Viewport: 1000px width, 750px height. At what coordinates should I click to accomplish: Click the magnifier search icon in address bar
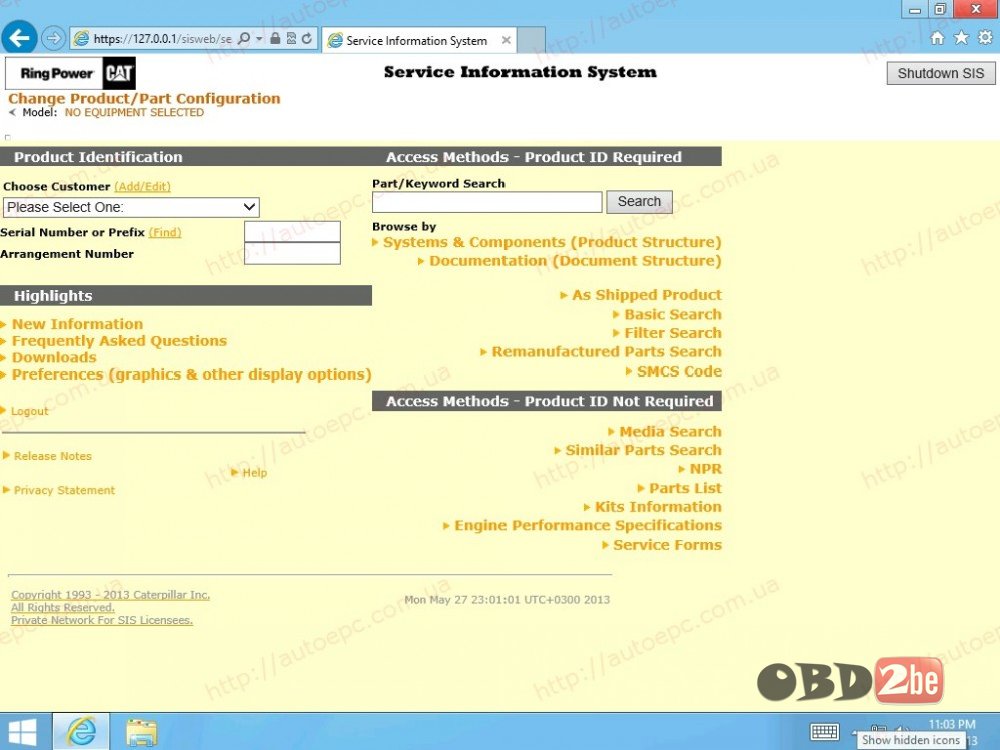click(x=244, y=39)
